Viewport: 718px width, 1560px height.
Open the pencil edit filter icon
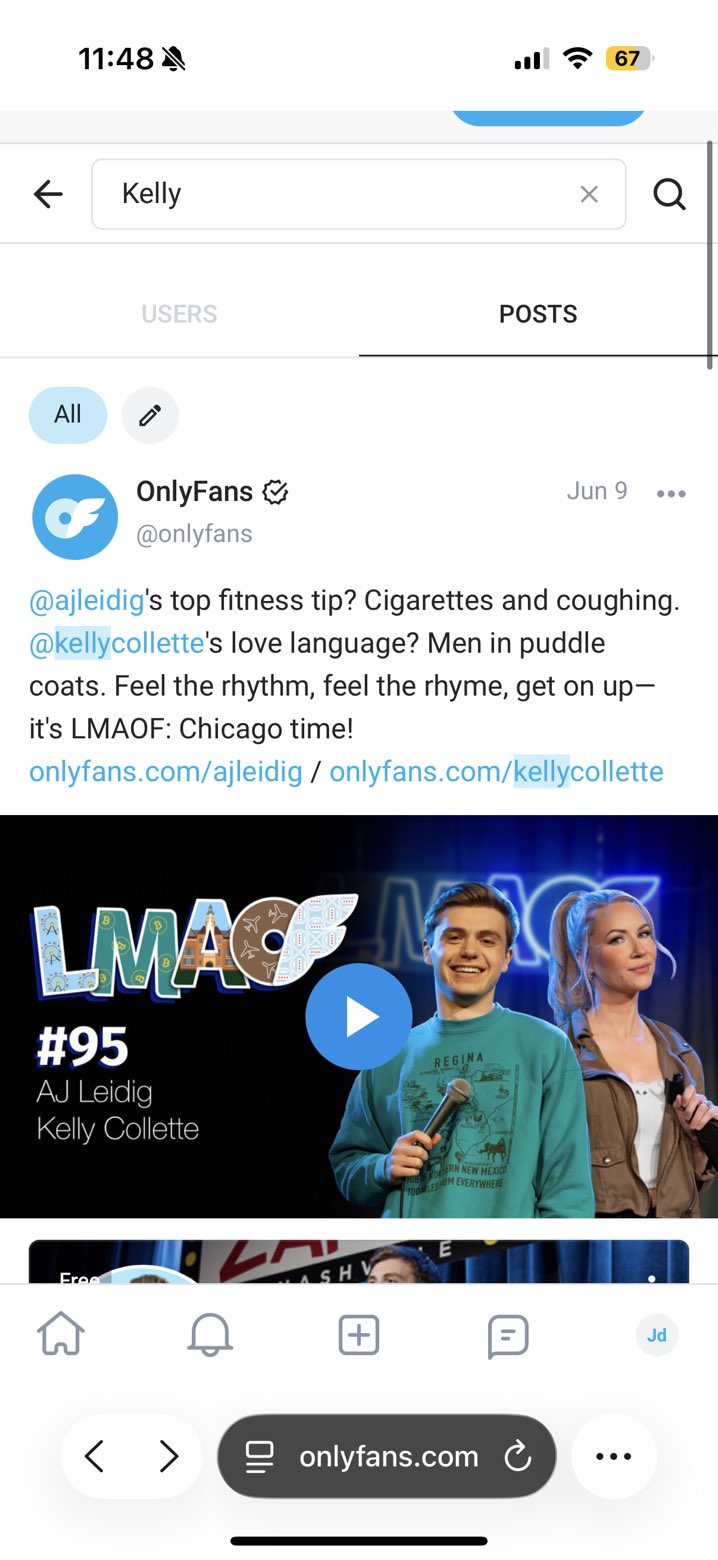150,415
